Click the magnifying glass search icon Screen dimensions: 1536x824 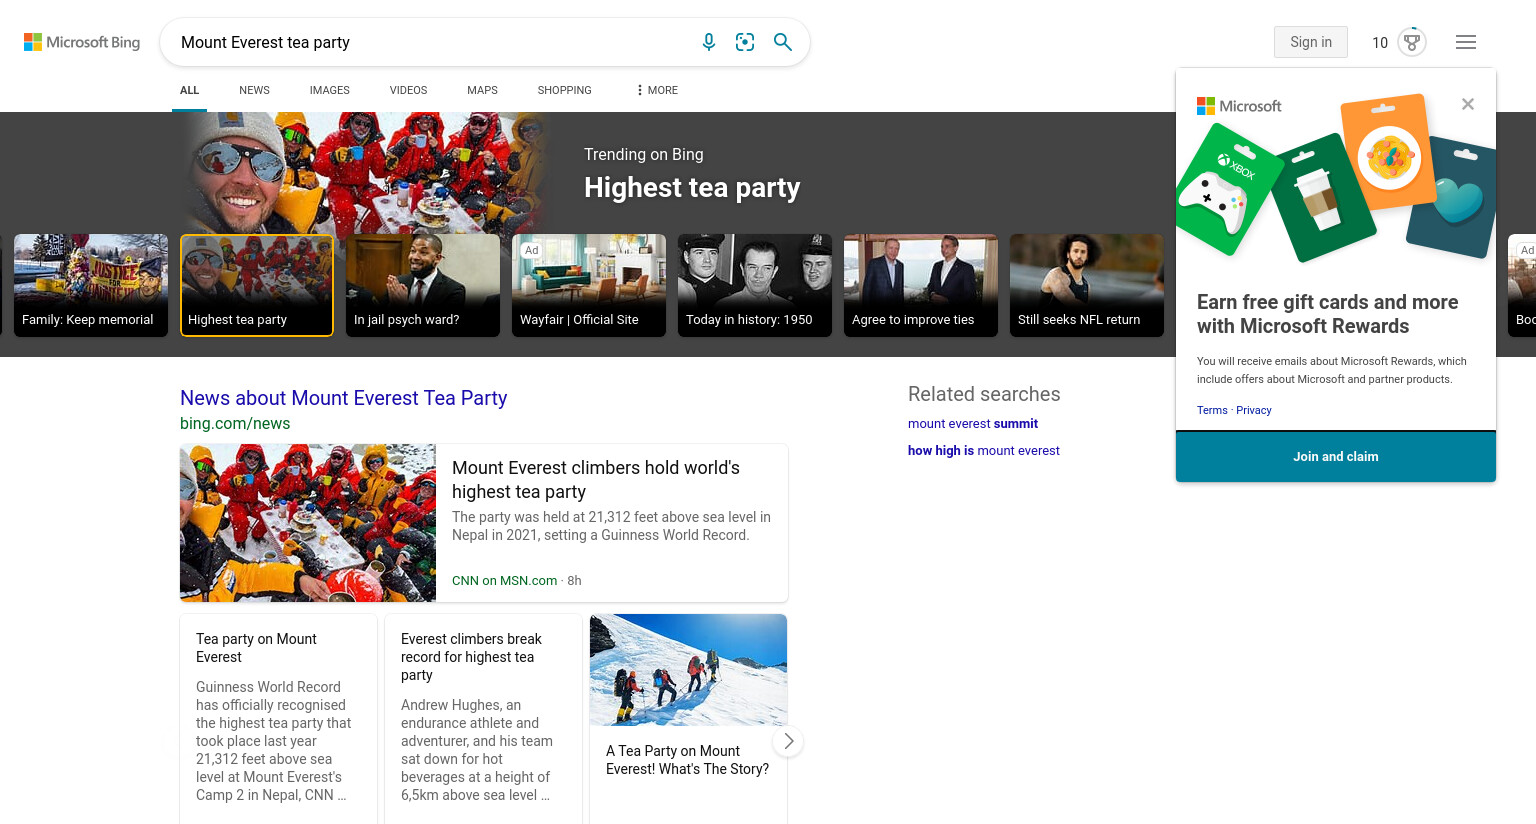[x=783, y=42]
